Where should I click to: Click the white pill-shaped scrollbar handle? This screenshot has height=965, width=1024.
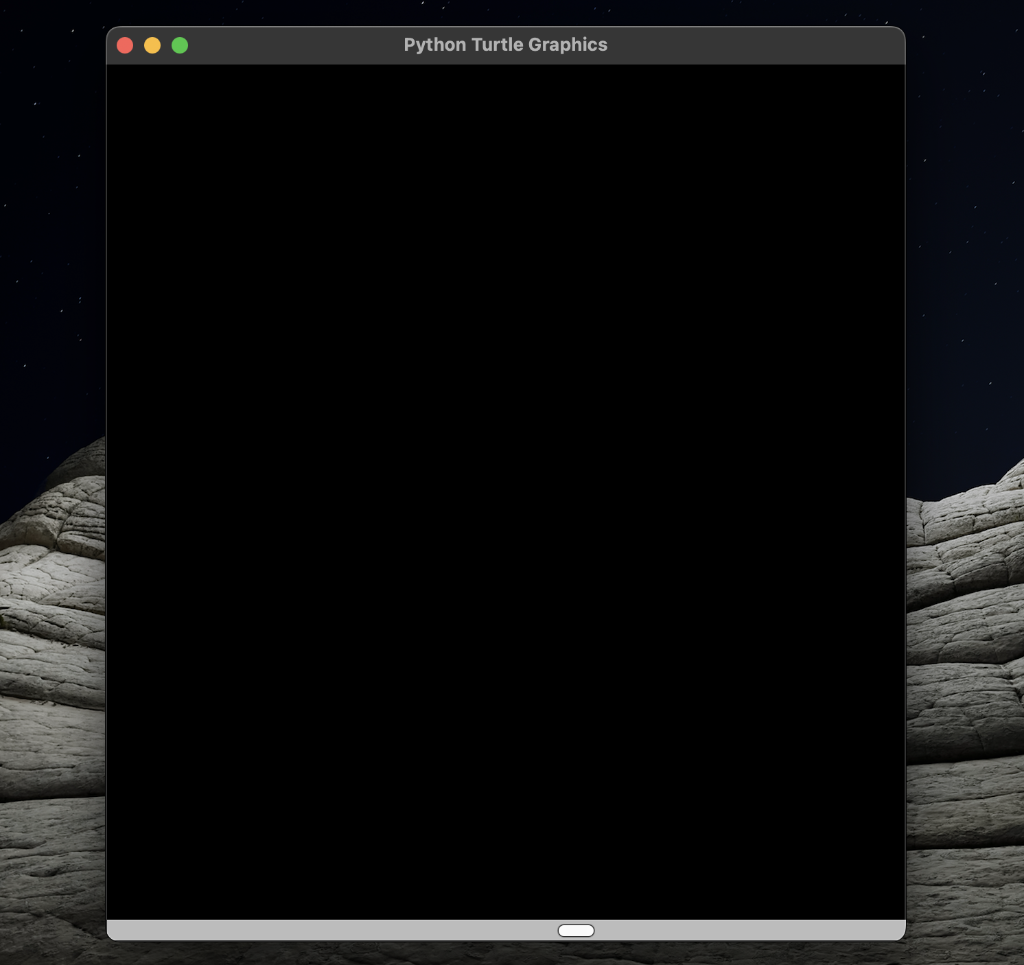point(576,930)
